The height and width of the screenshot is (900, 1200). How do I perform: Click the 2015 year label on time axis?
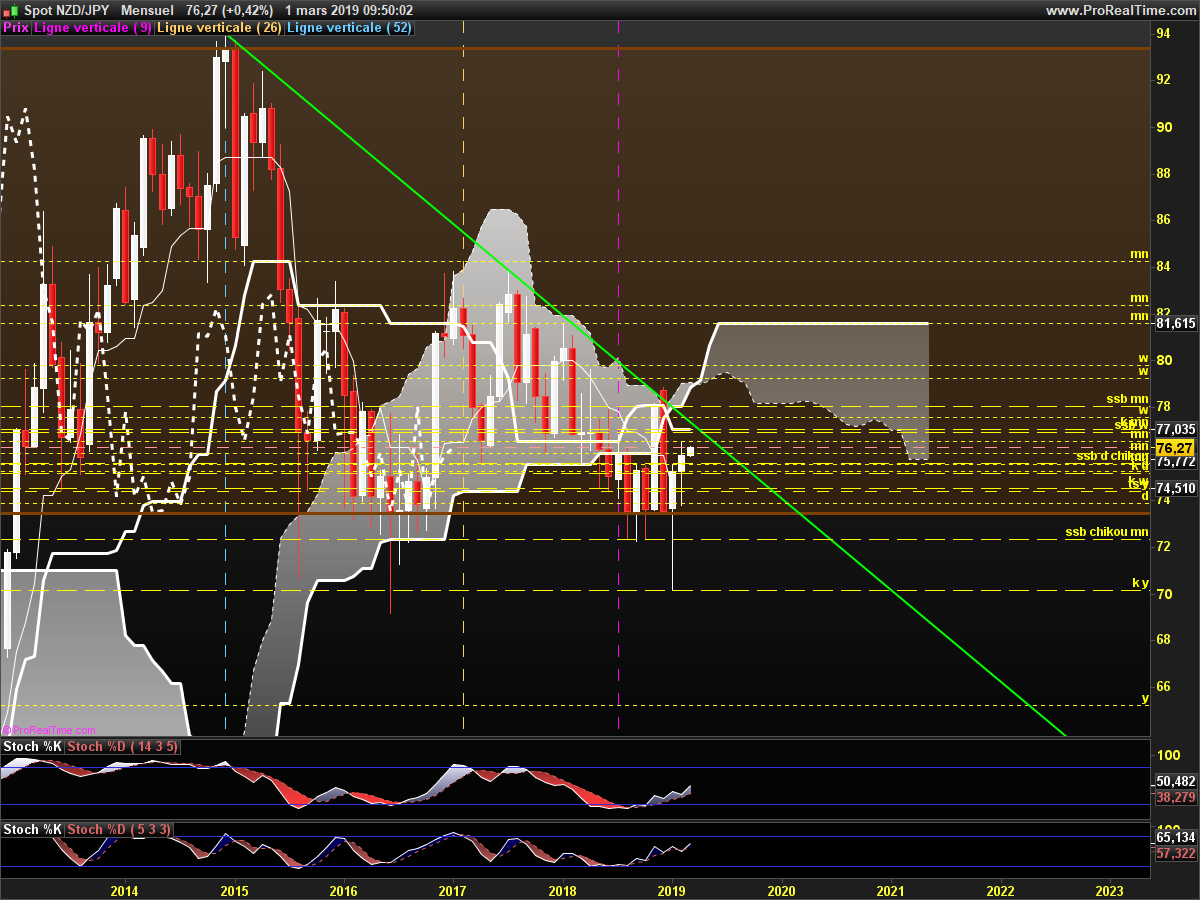pos(234,890)
